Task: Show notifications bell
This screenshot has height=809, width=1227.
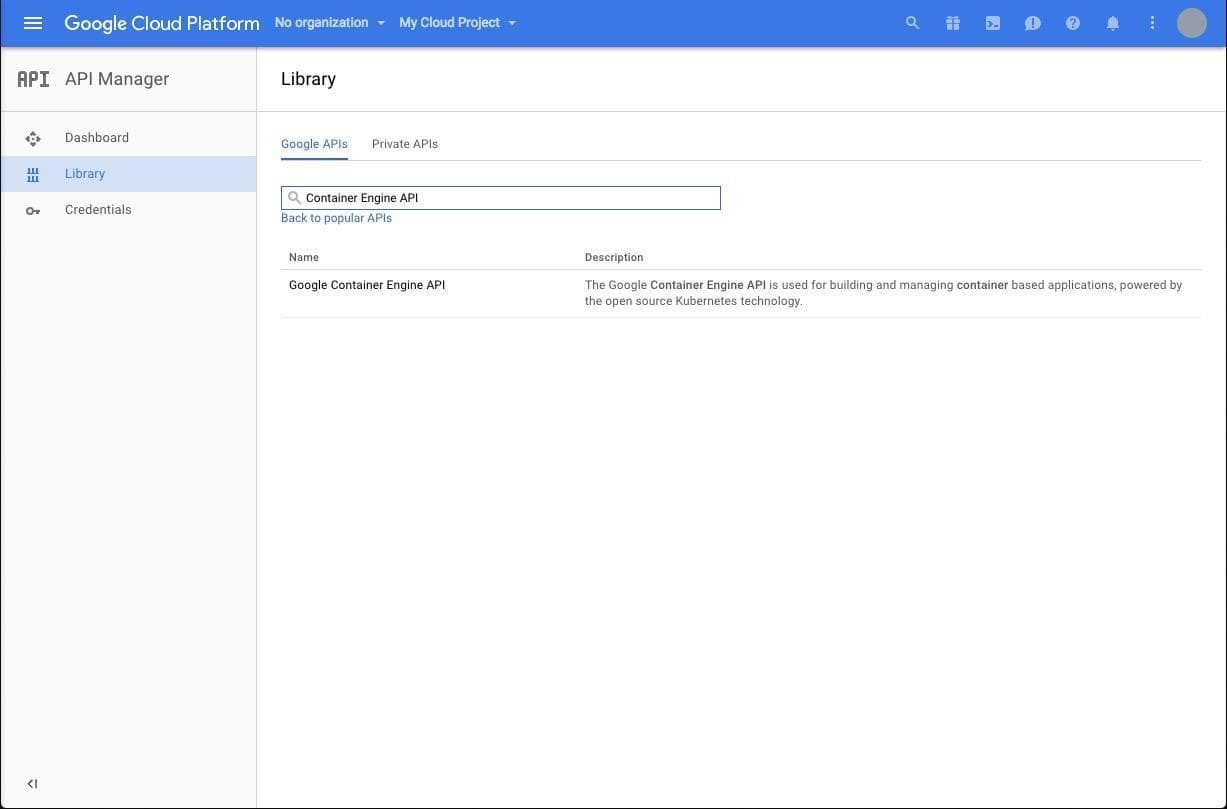Action: click(x=1113, y=23)
